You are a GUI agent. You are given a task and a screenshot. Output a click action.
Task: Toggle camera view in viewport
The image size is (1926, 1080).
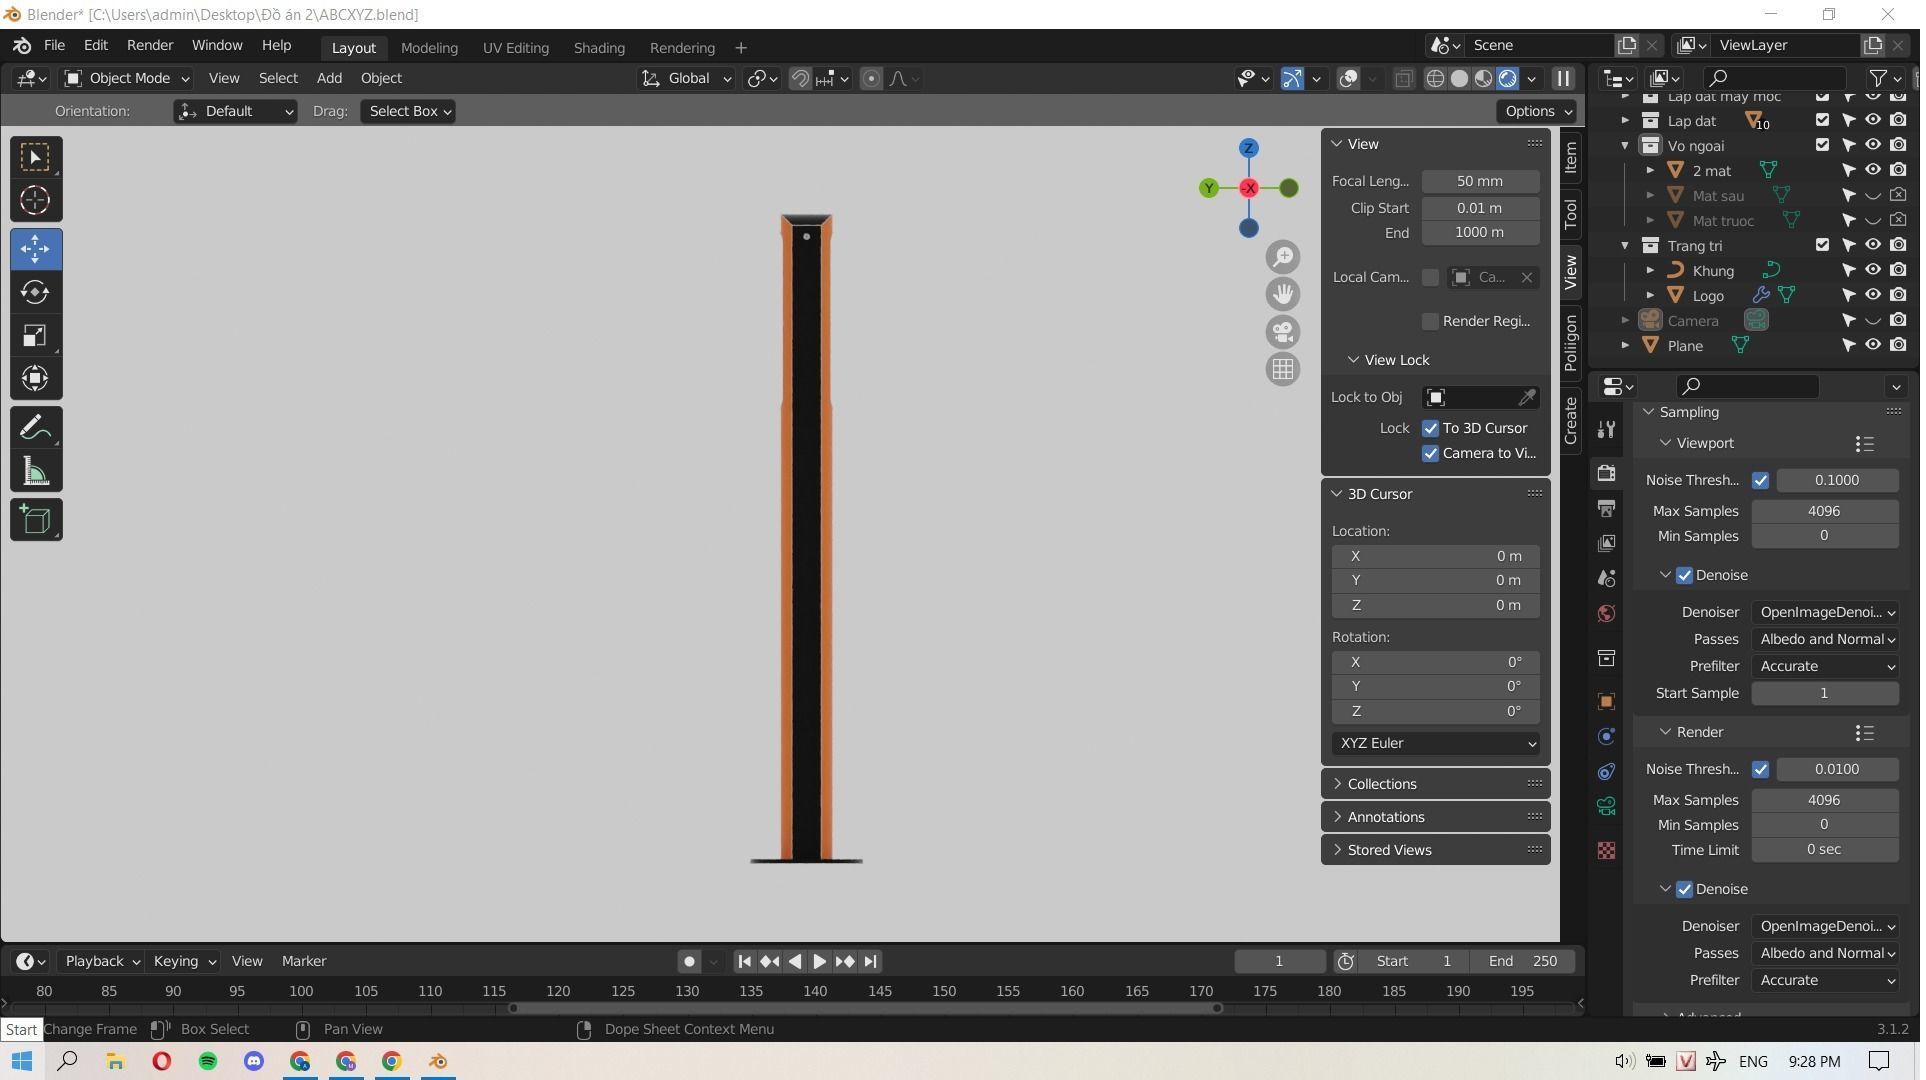tap(1283, 332)
